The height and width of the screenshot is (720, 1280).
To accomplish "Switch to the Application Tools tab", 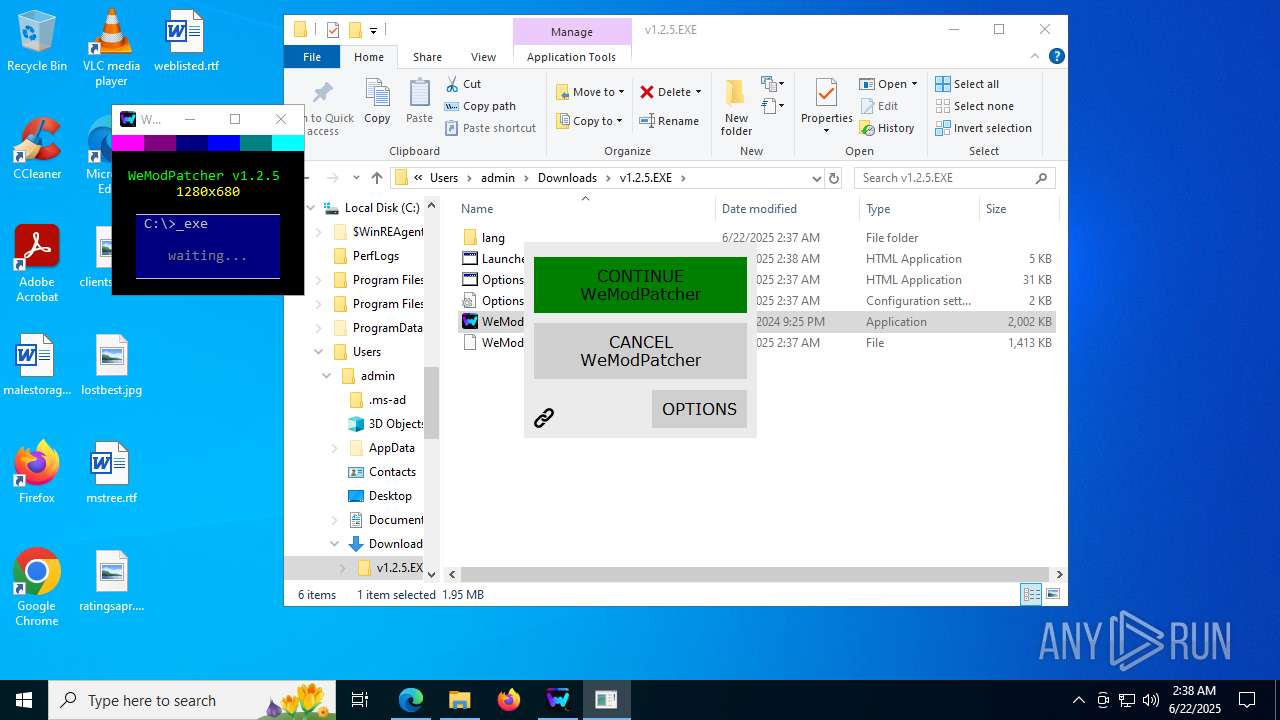I will [x=571, y=57].
